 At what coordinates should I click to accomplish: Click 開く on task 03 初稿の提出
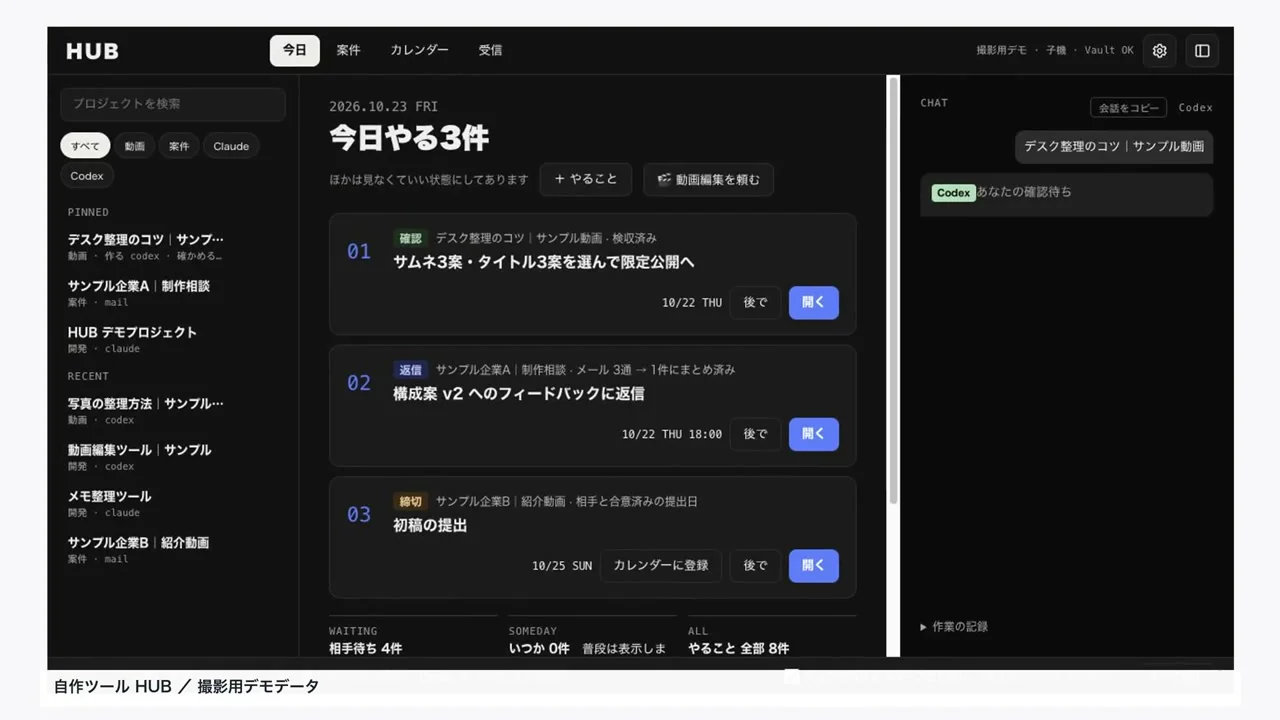coord(814,566)
